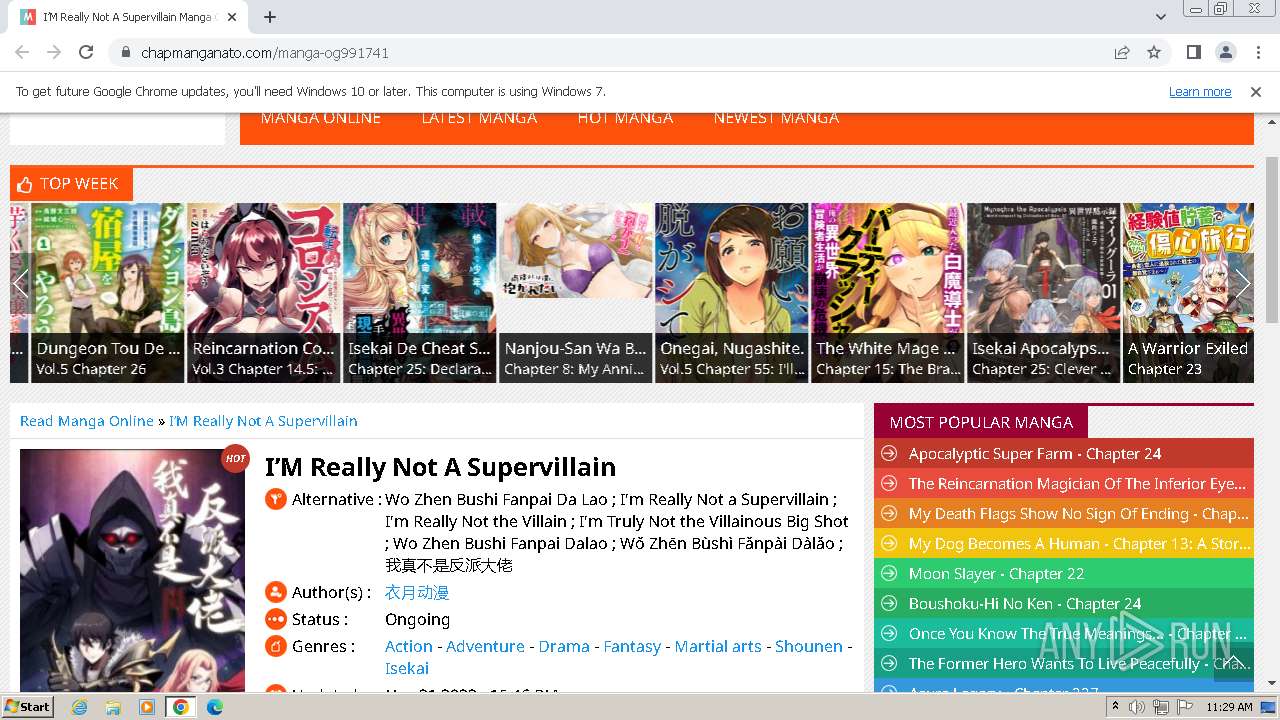Open Isekai Apocalyps... thumbnail

point(1043,292)
